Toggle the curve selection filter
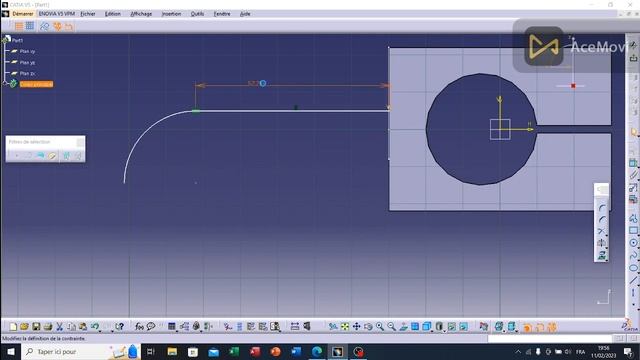Screen dimensions: 640x360 point(28,156)
